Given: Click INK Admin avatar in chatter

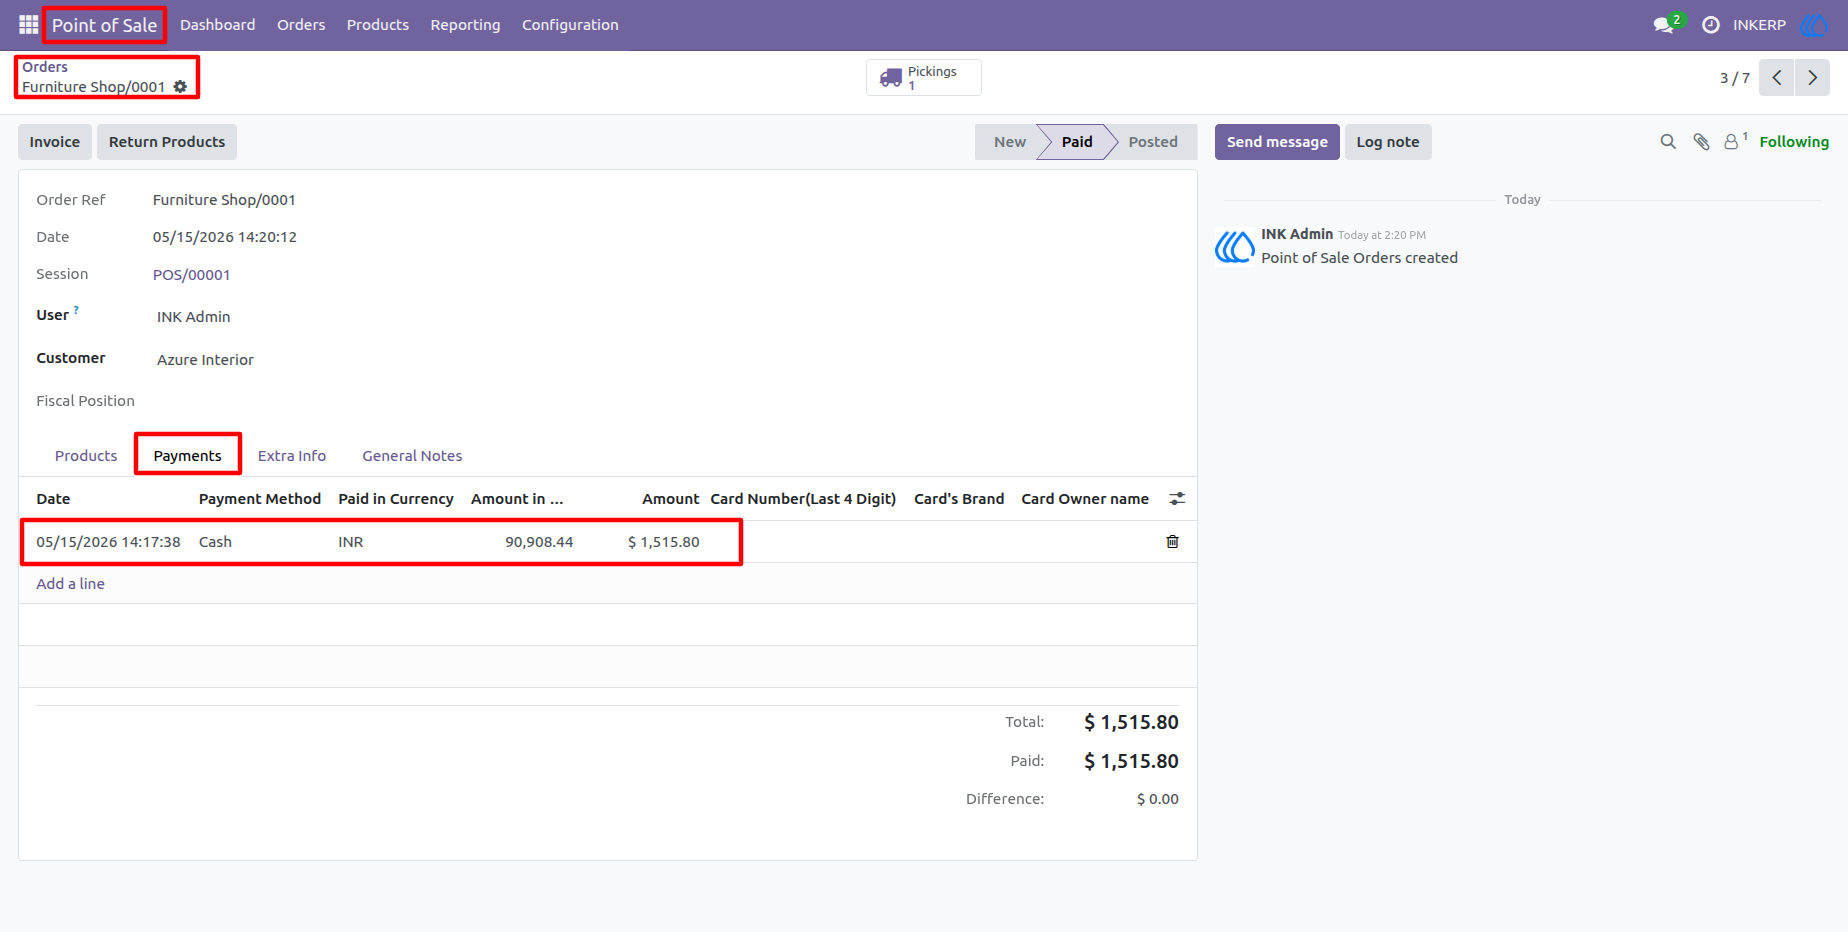Looking at the screenshot, I should [x=1234, y=246].
